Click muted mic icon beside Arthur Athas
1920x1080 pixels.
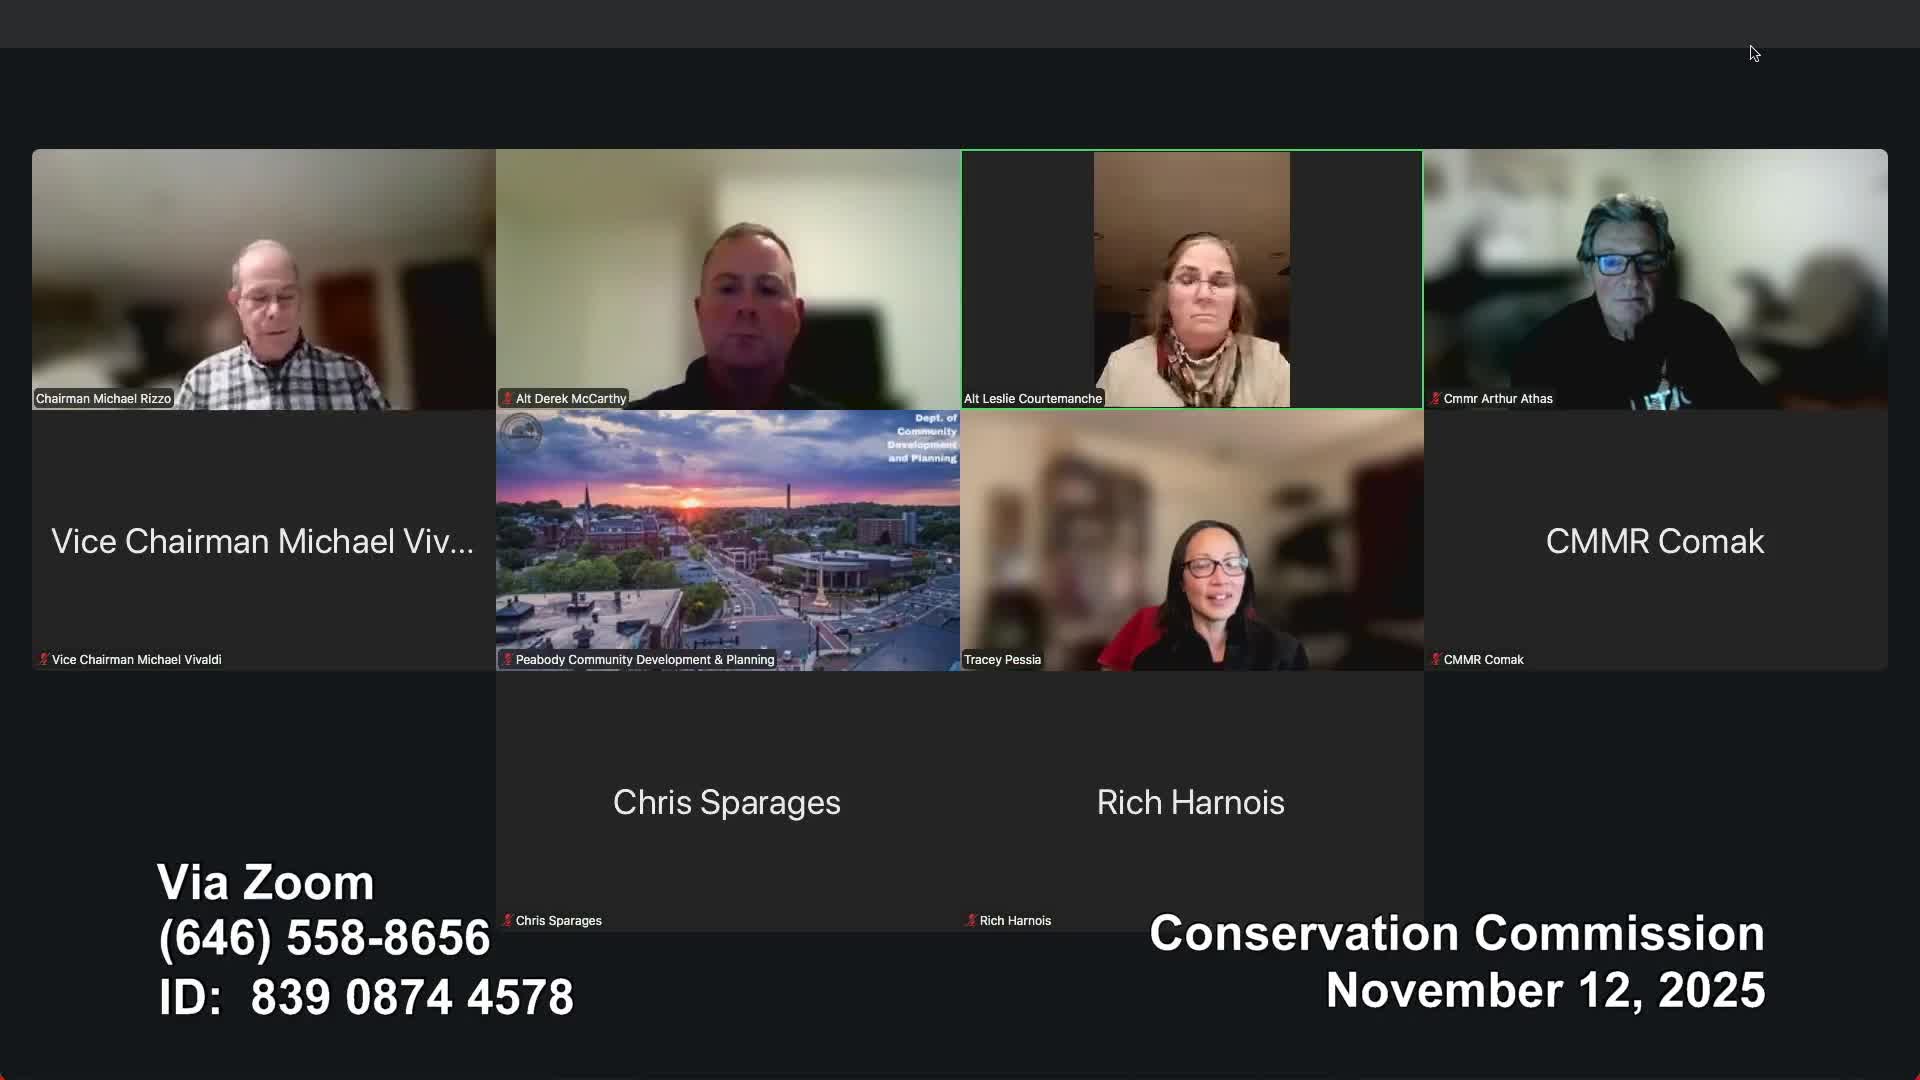(x=1435, y=398)
